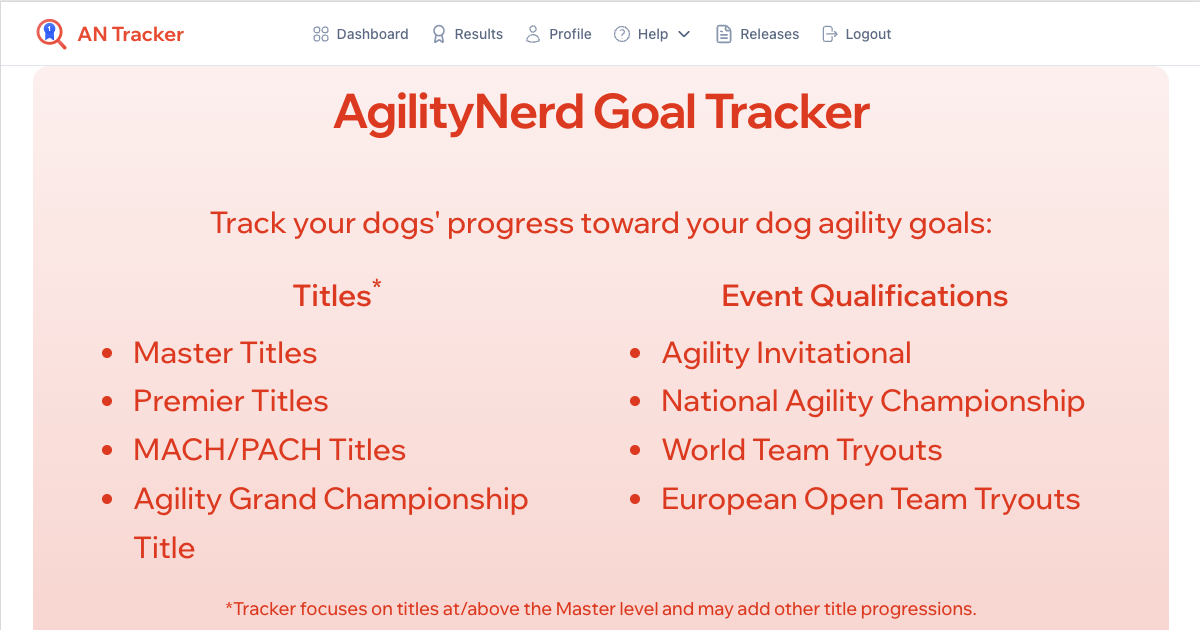Image resolution: width=1200 pixels, height=630 pixels.
Task: Open the Dashboard menu item
Action: 371,33
